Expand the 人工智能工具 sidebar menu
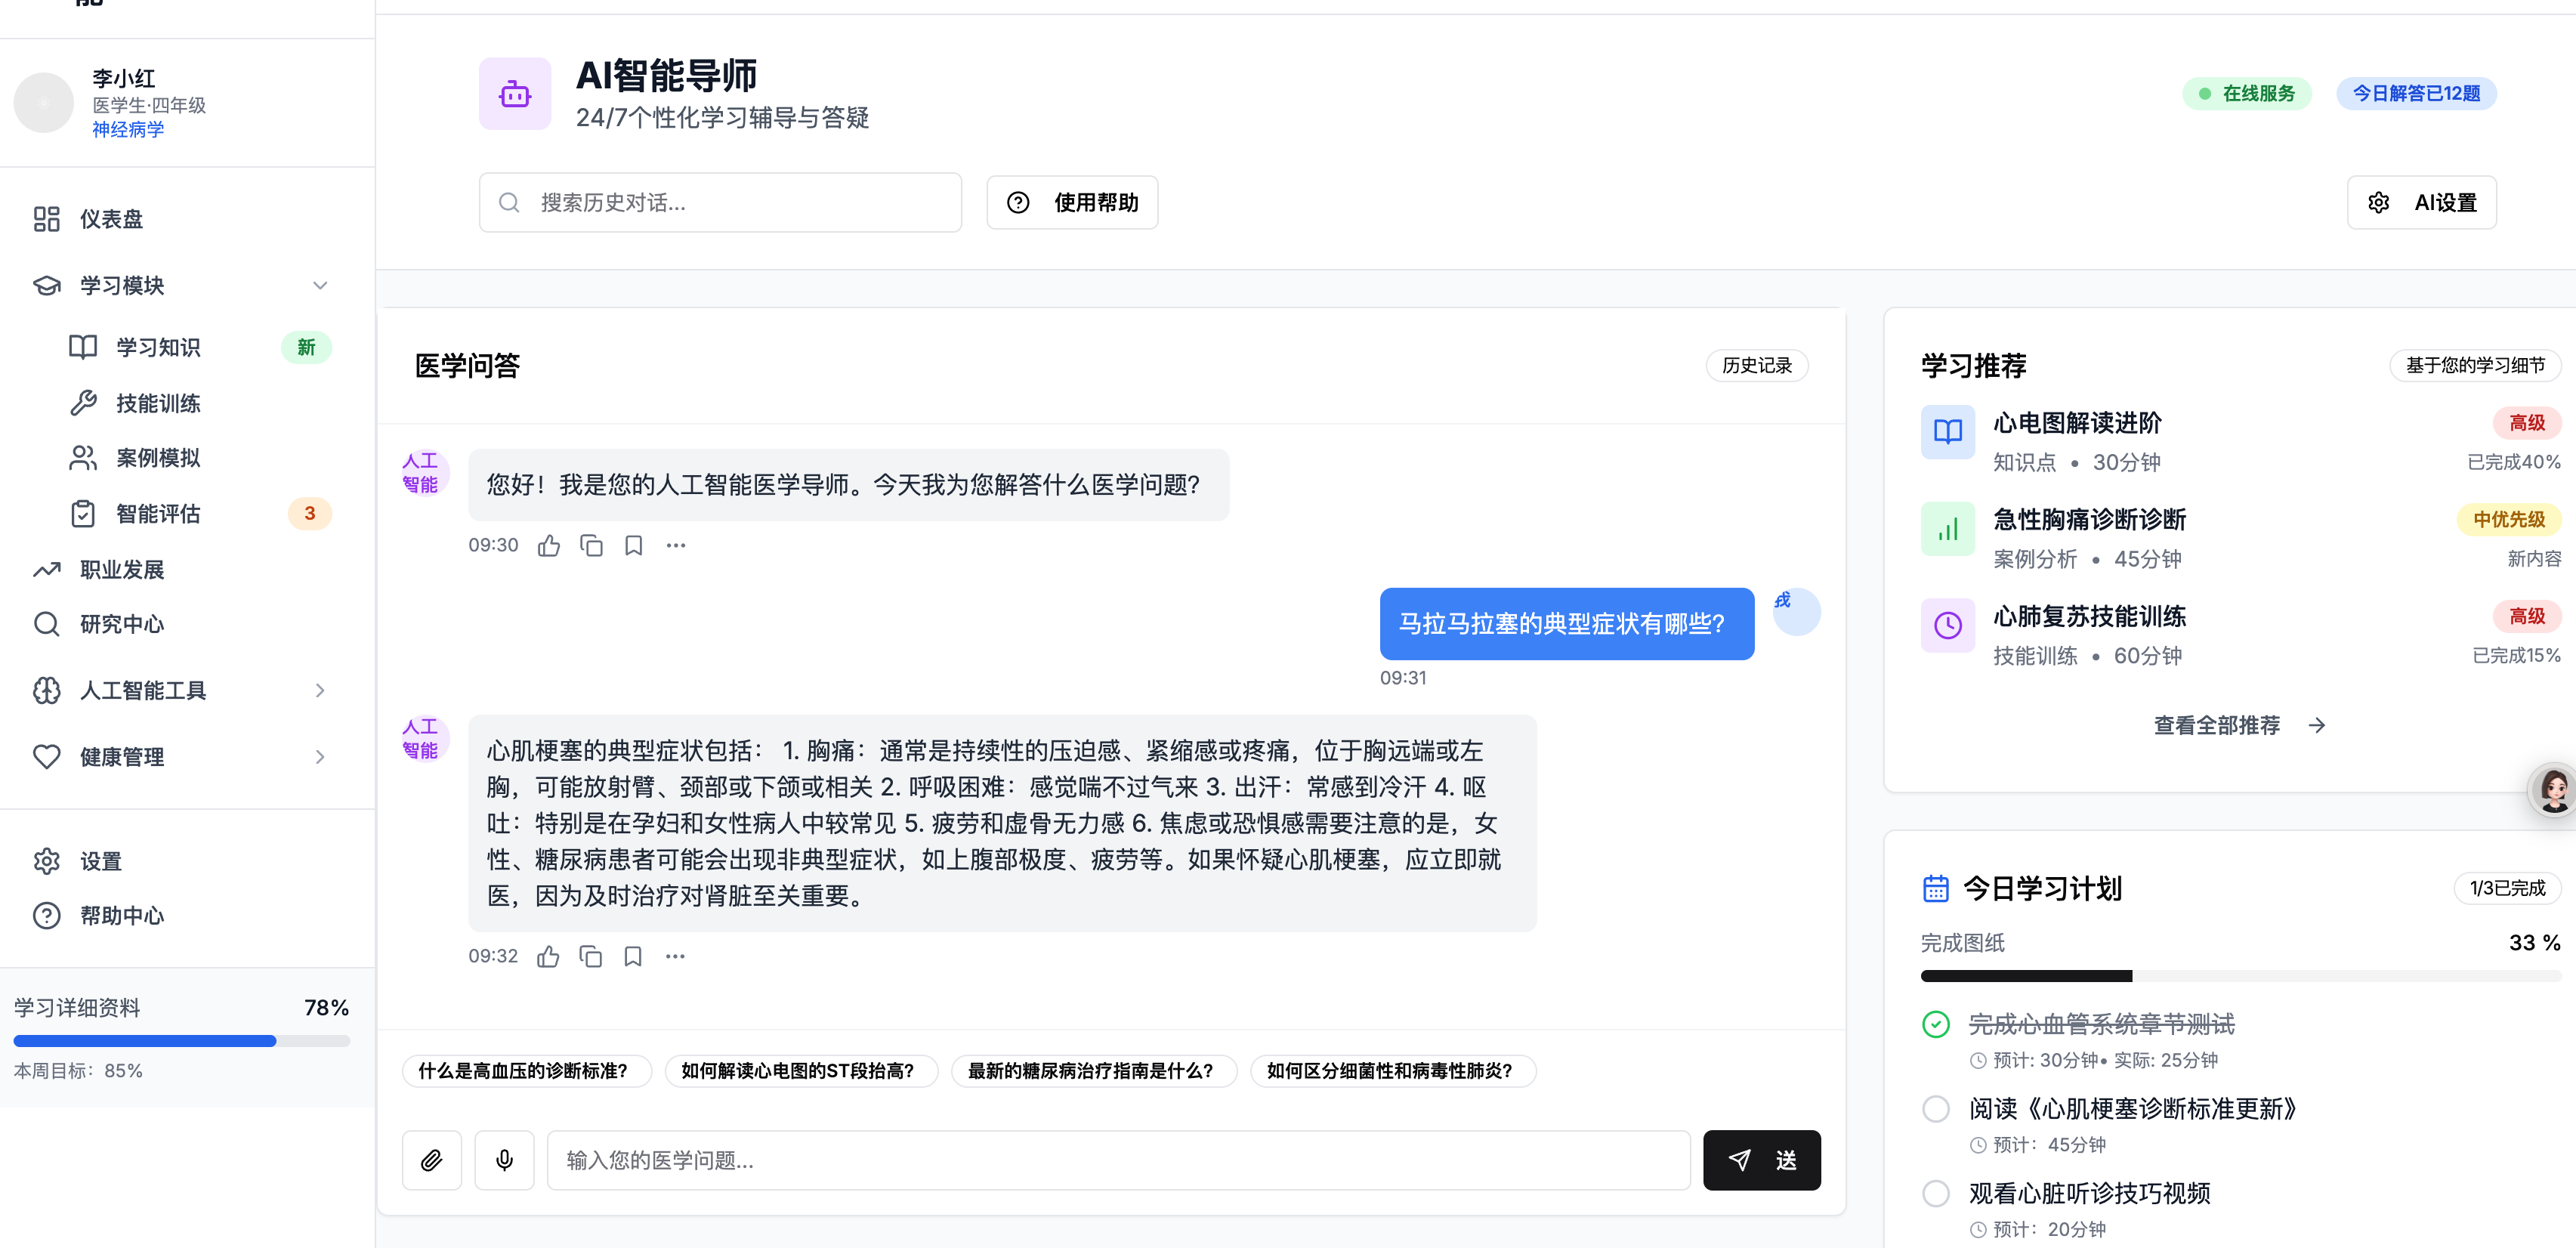 (320, 691)
